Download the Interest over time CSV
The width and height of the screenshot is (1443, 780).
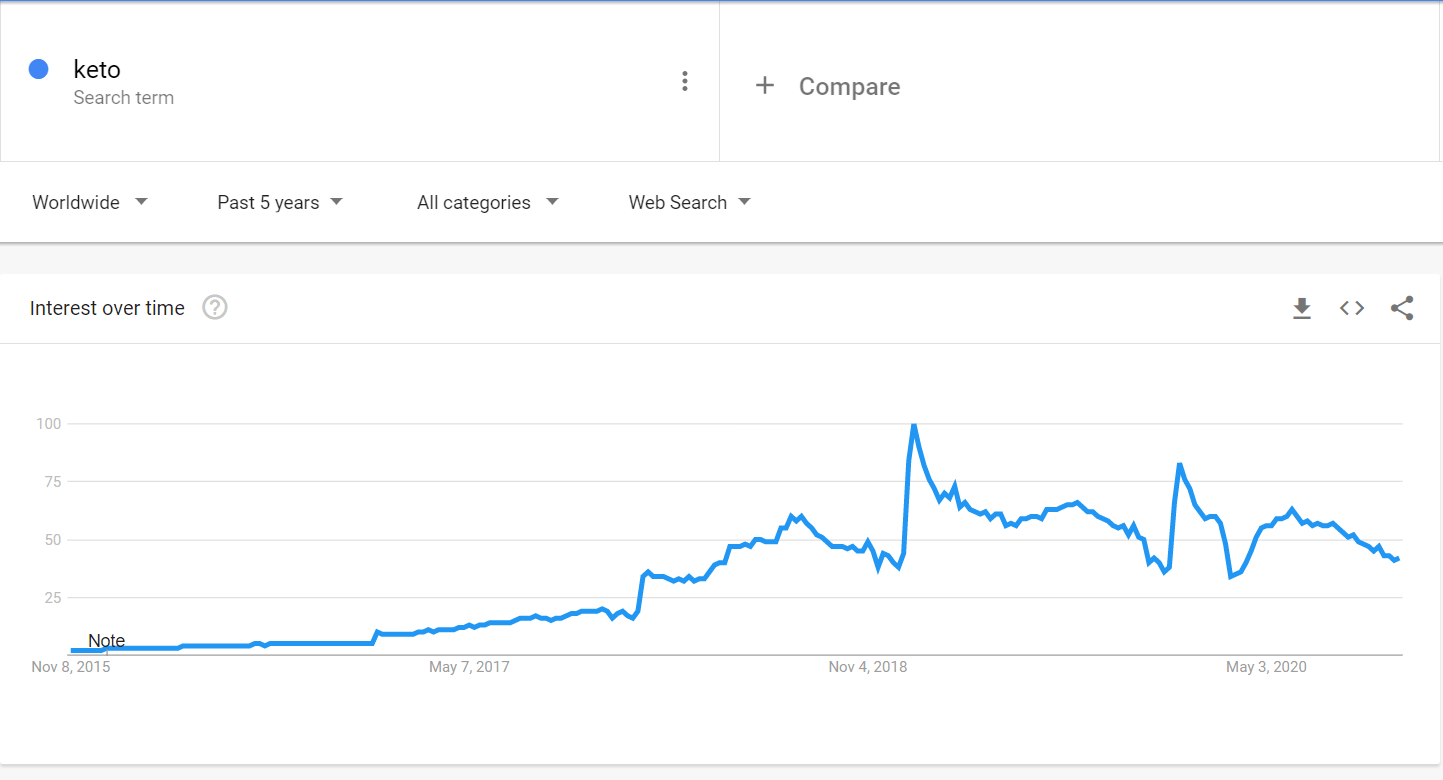[1301, 308]
